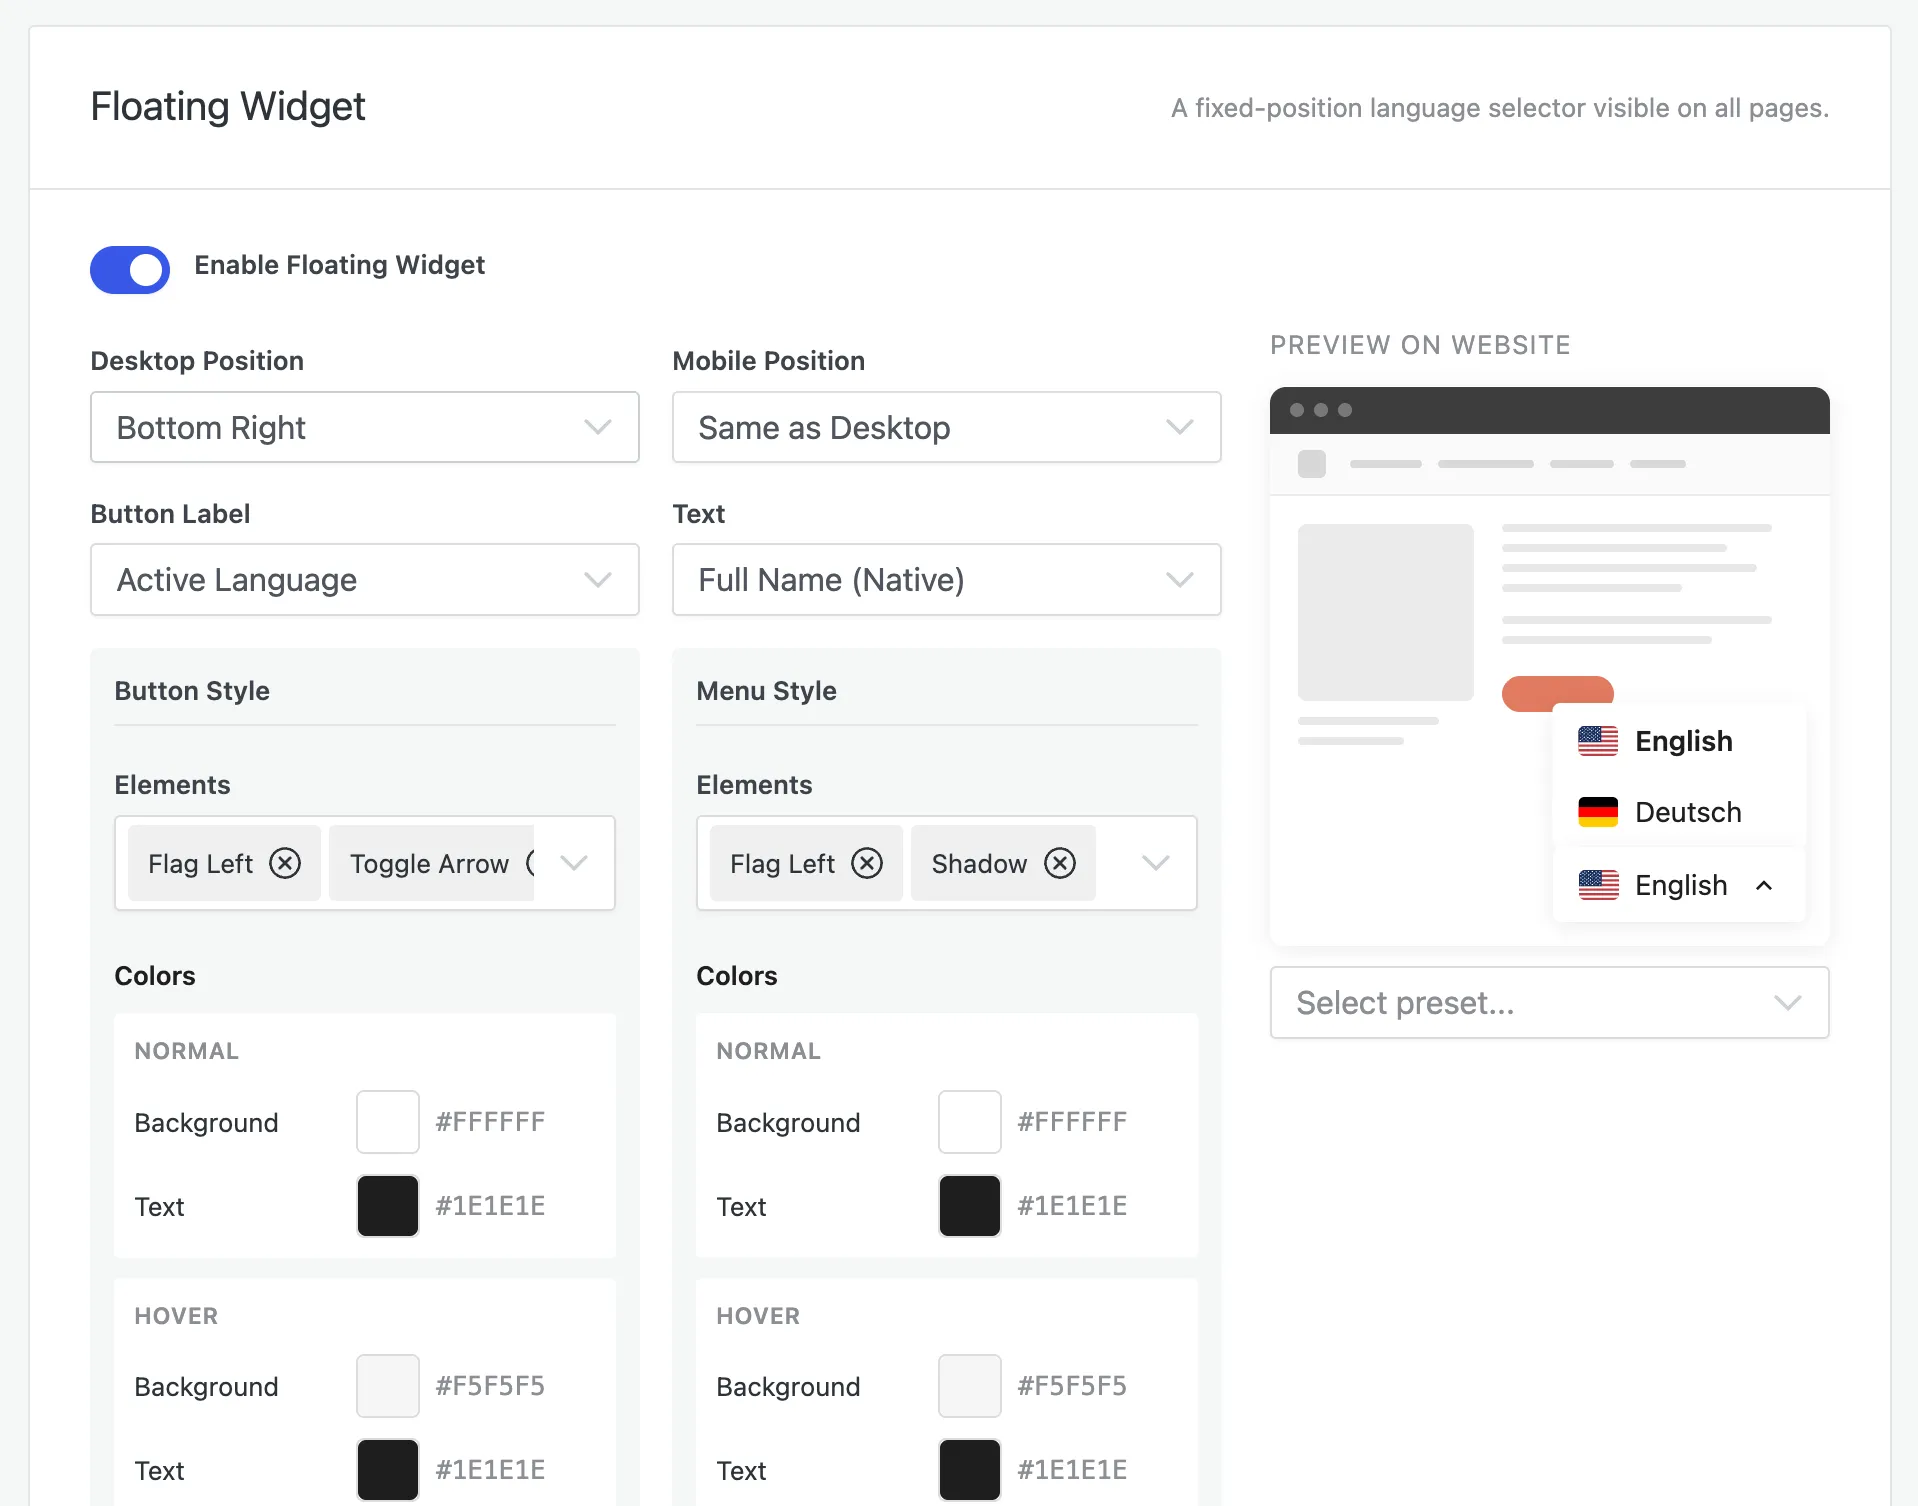Viewport: 1918px width, 1506px height.
Task: Click the US flag on the preview widget button
Action: [1598, 885]
